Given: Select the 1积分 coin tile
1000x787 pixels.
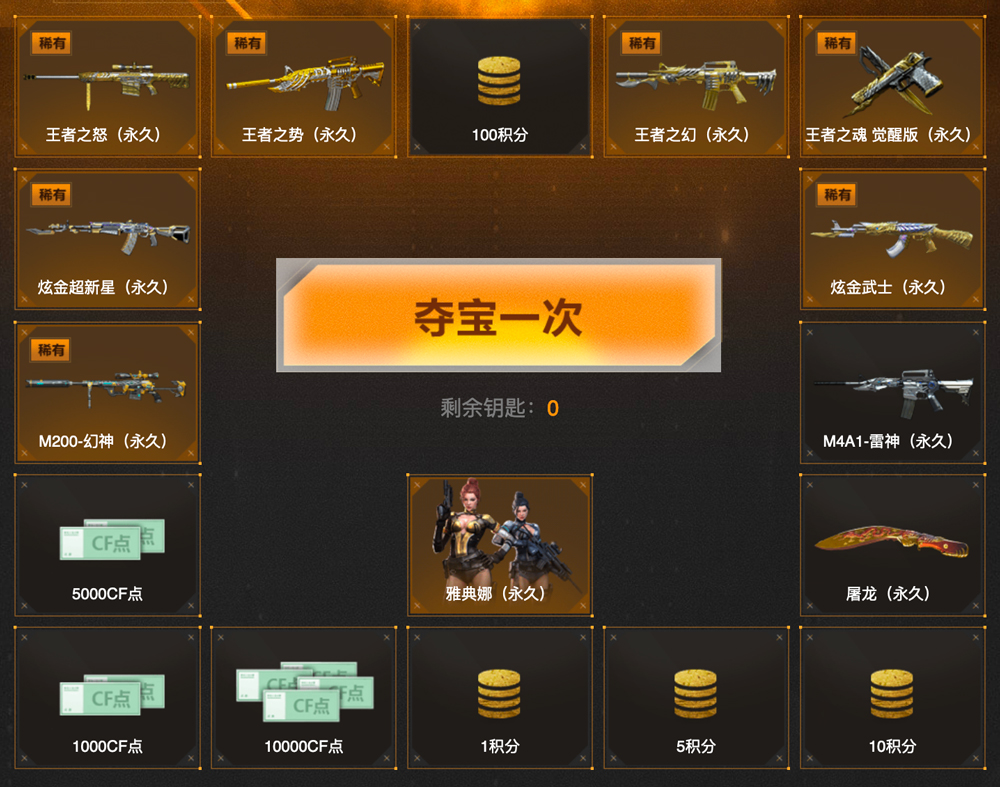Looking at the screenshot, I should [500, 698].
